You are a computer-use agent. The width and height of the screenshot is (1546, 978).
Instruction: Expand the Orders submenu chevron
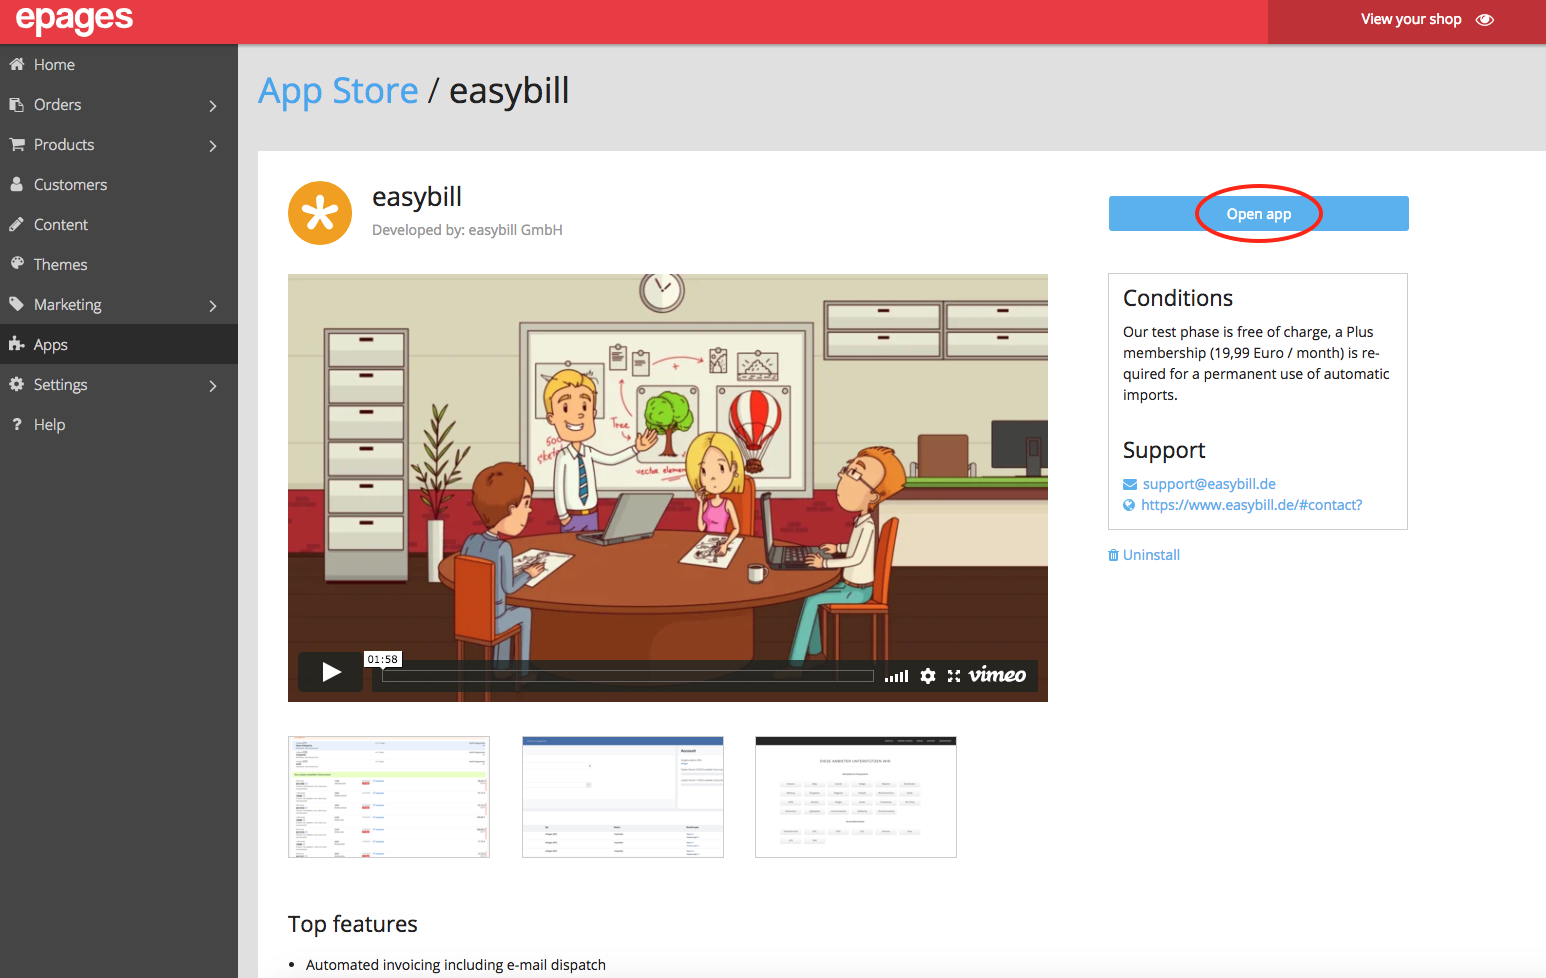[213, 105]
